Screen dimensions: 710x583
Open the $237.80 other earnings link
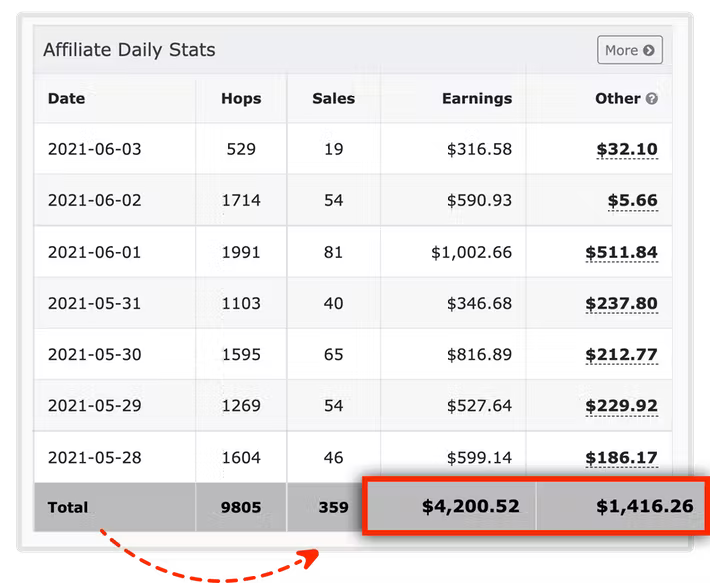(621, 304)
